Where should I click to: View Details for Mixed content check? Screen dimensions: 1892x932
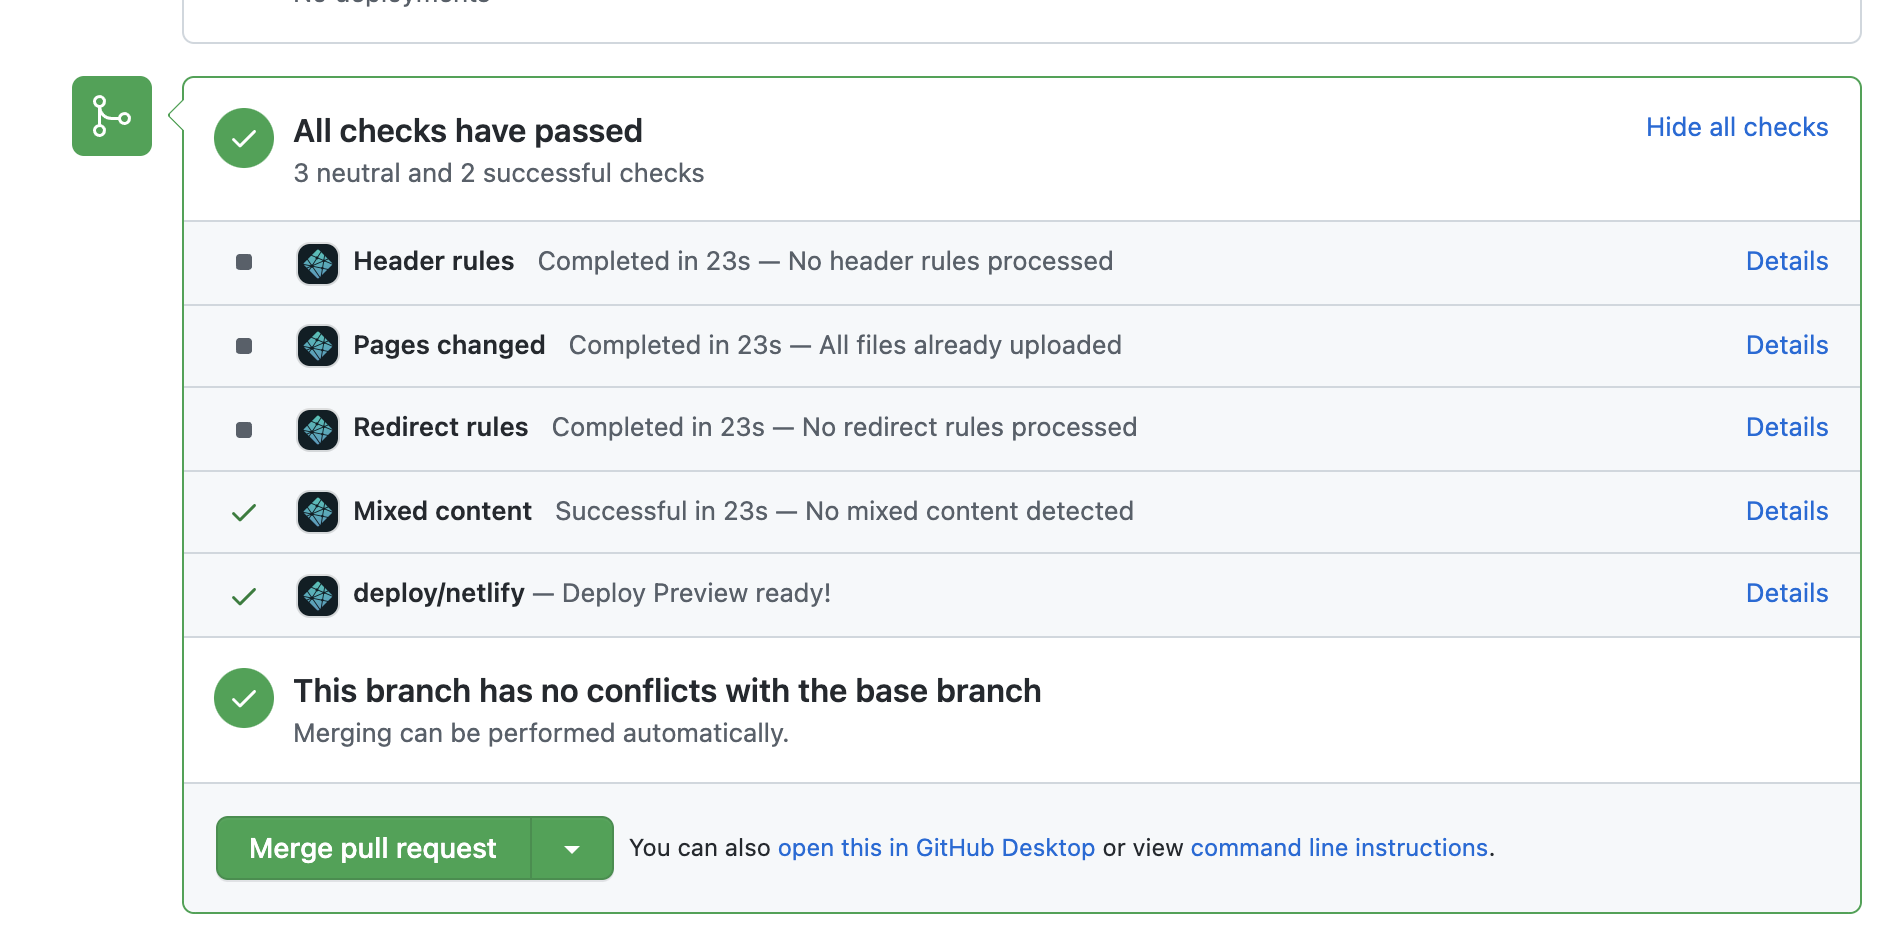pos(1787,511)
